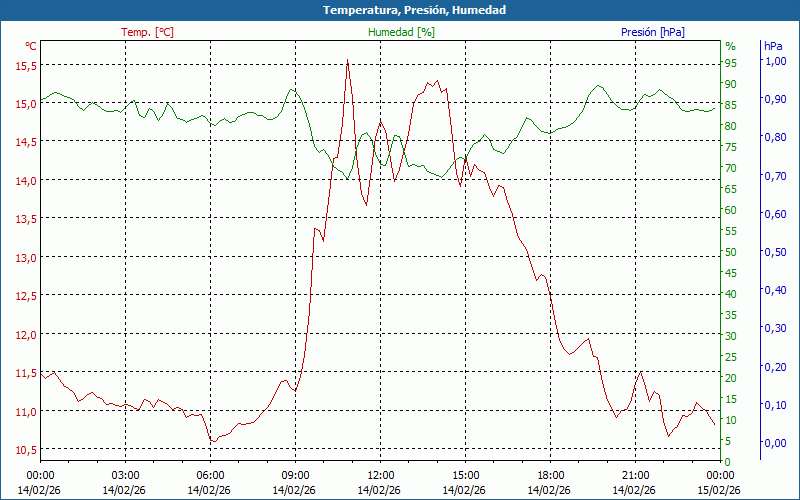Select the 12:00 time axis label
800x500 pixels.
tap(381, 475)
